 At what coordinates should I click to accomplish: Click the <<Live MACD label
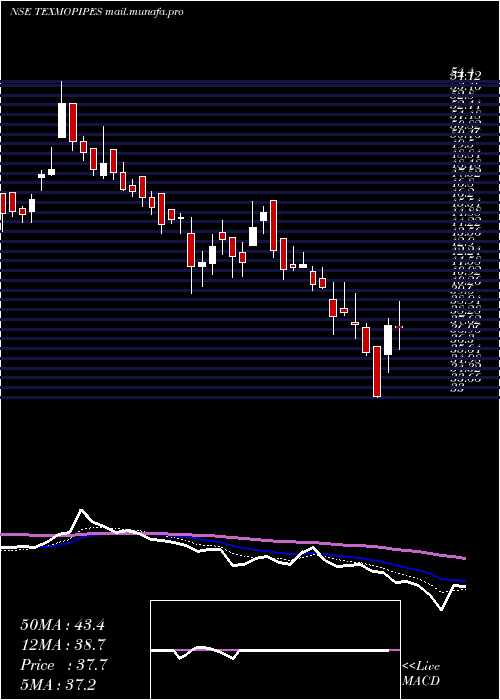coord(421,674)
